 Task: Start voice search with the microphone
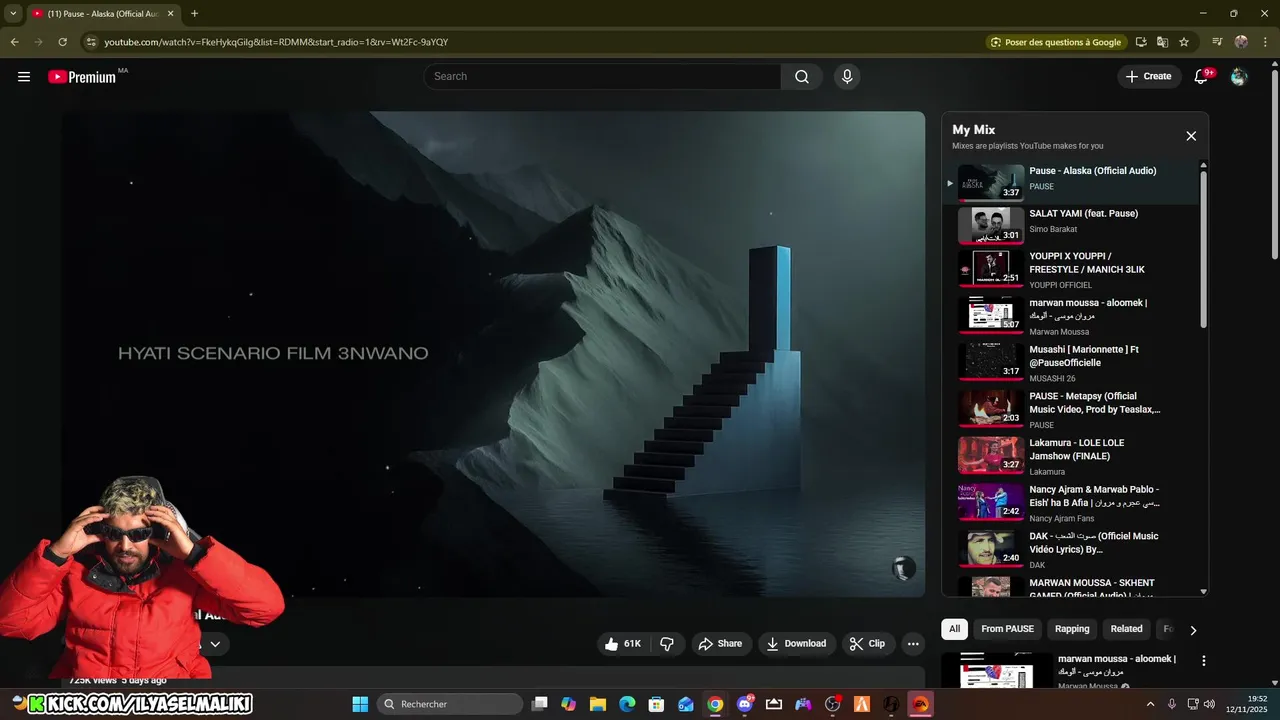point(847,77)
